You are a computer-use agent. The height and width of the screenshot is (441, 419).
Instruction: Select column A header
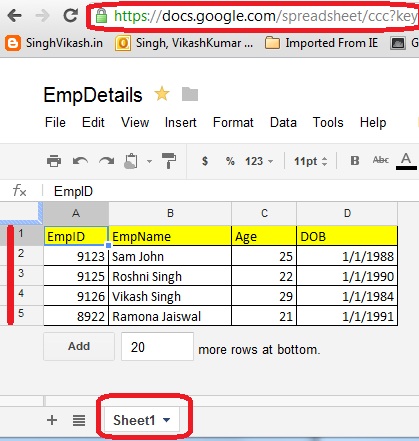[76, 213]
